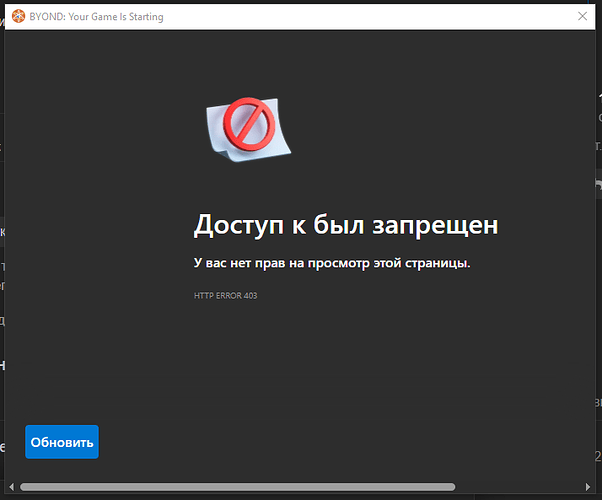Select the heading Доступ к был запрещен

tap(346, 225)
